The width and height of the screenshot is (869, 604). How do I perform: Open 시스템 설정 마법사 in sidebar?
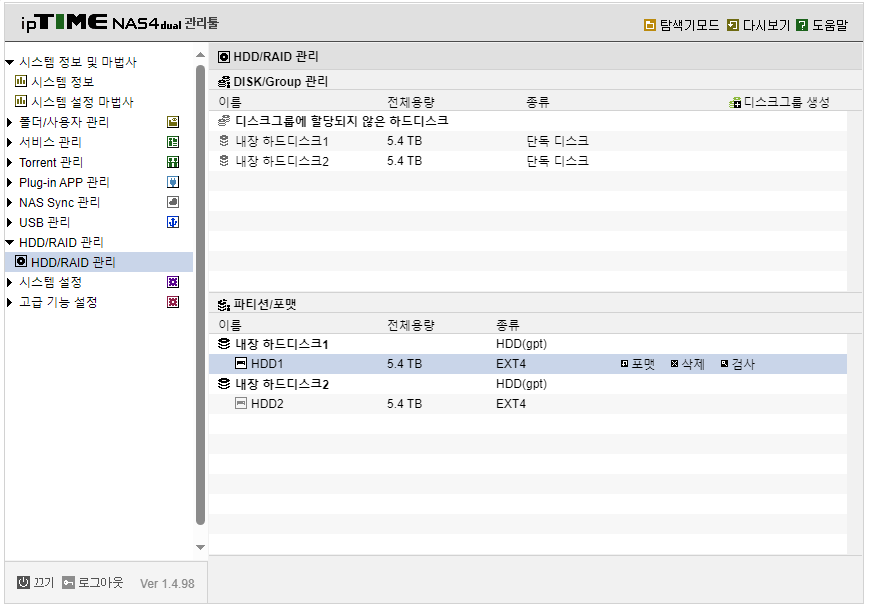pos(83,101)
